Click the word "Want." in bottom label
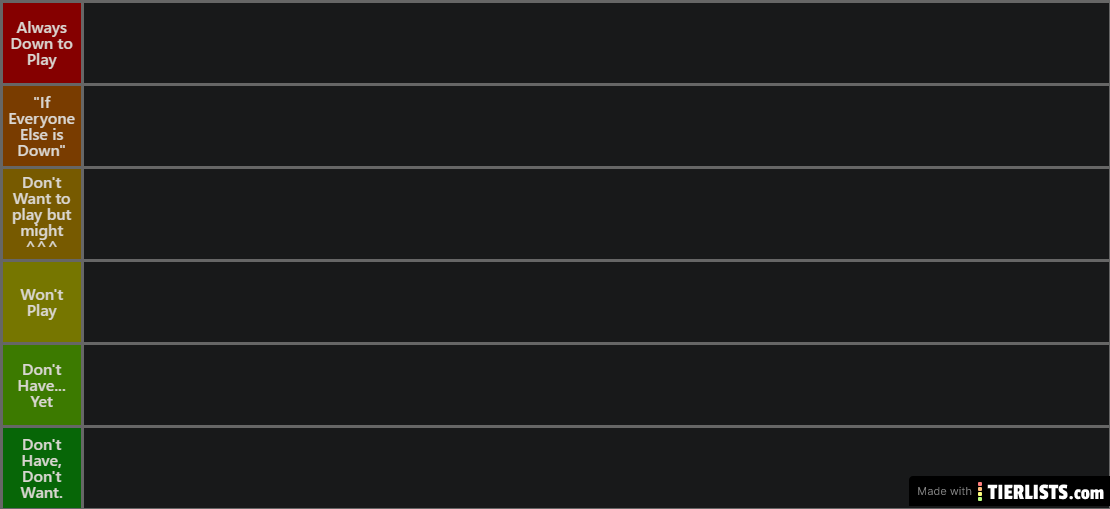The image size is (1110, 509). pyautogui.click(x=42, y=492)
